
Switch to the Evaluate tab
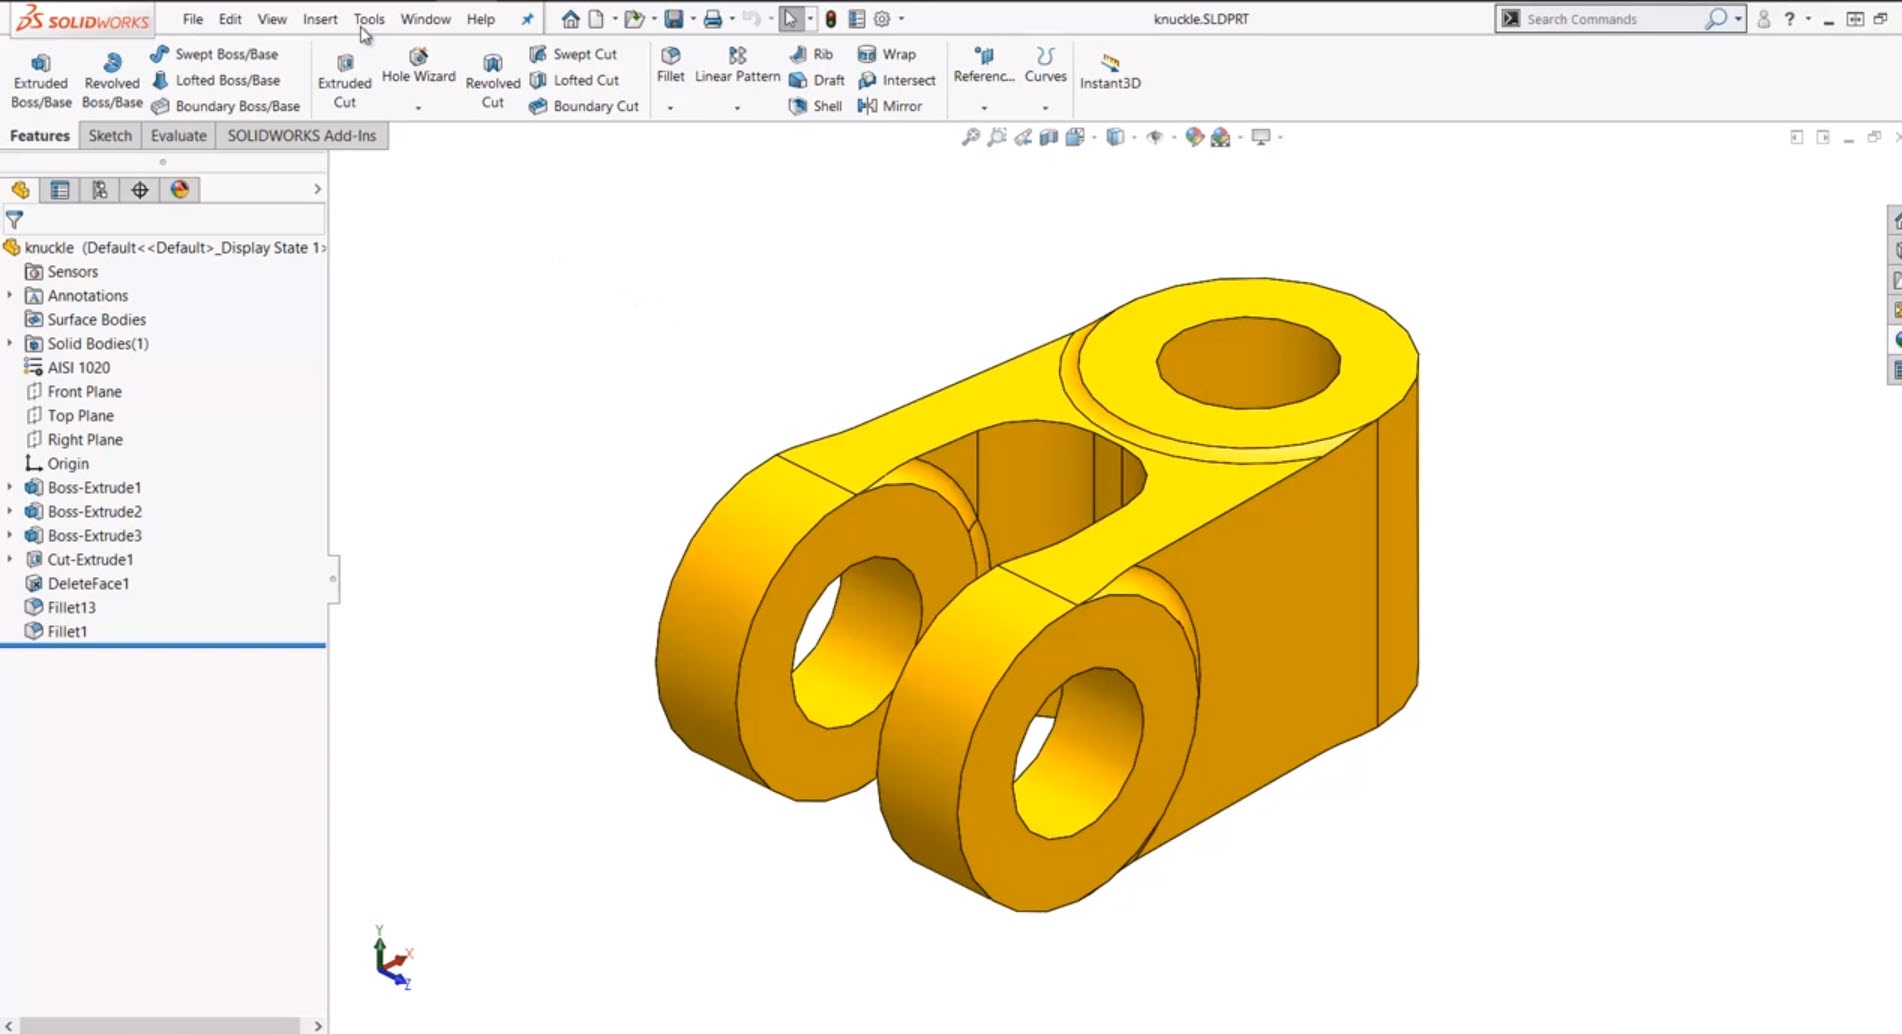(178, 136)
